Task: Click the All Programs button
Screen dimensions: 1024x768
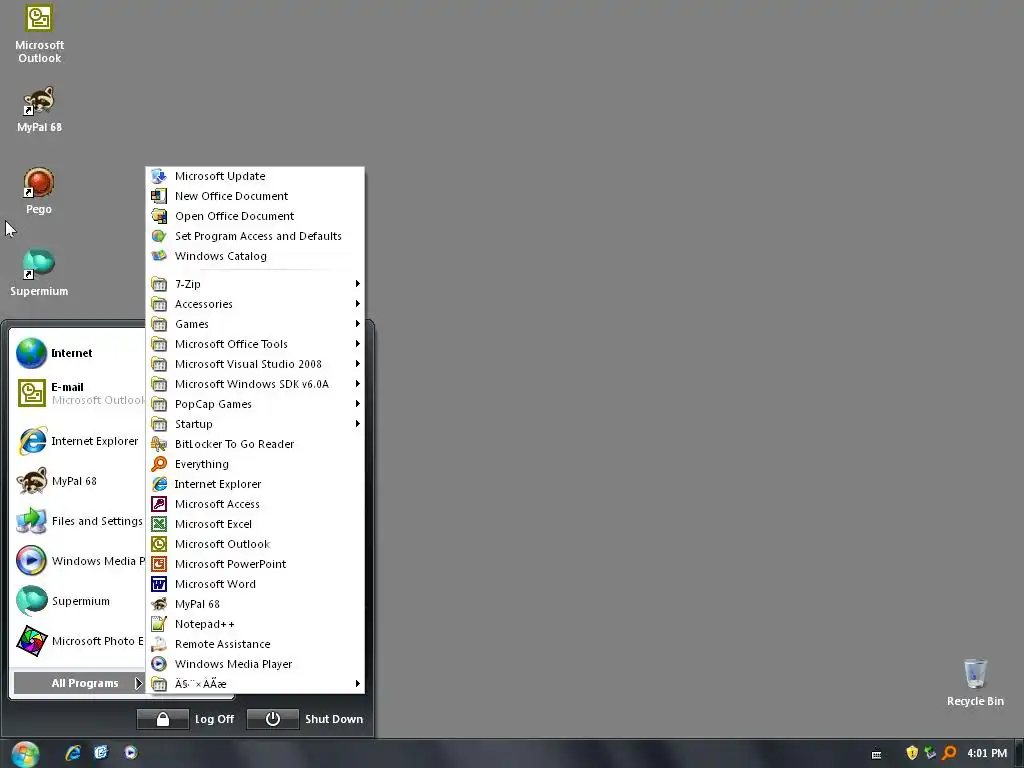Action: pos(79,683)
